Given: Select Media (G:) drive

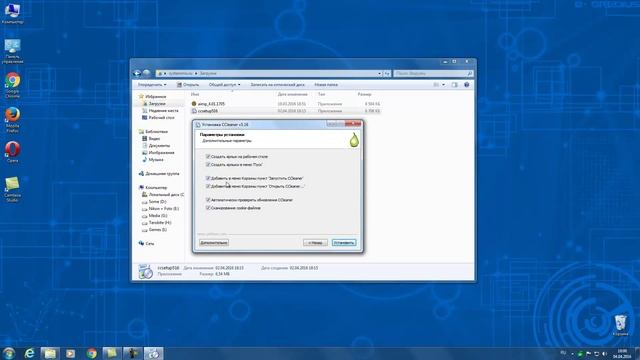Looking at the screenshot, I should point(155,216).
